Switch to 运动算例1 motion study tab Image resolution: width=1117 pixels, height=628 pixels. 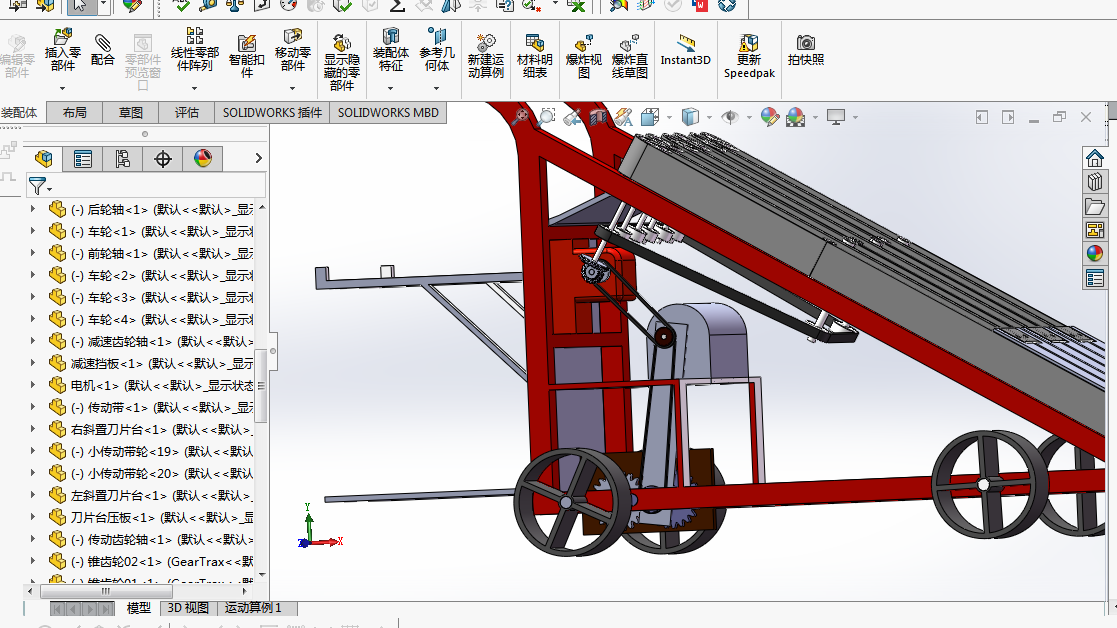click(x=253, y=608)
